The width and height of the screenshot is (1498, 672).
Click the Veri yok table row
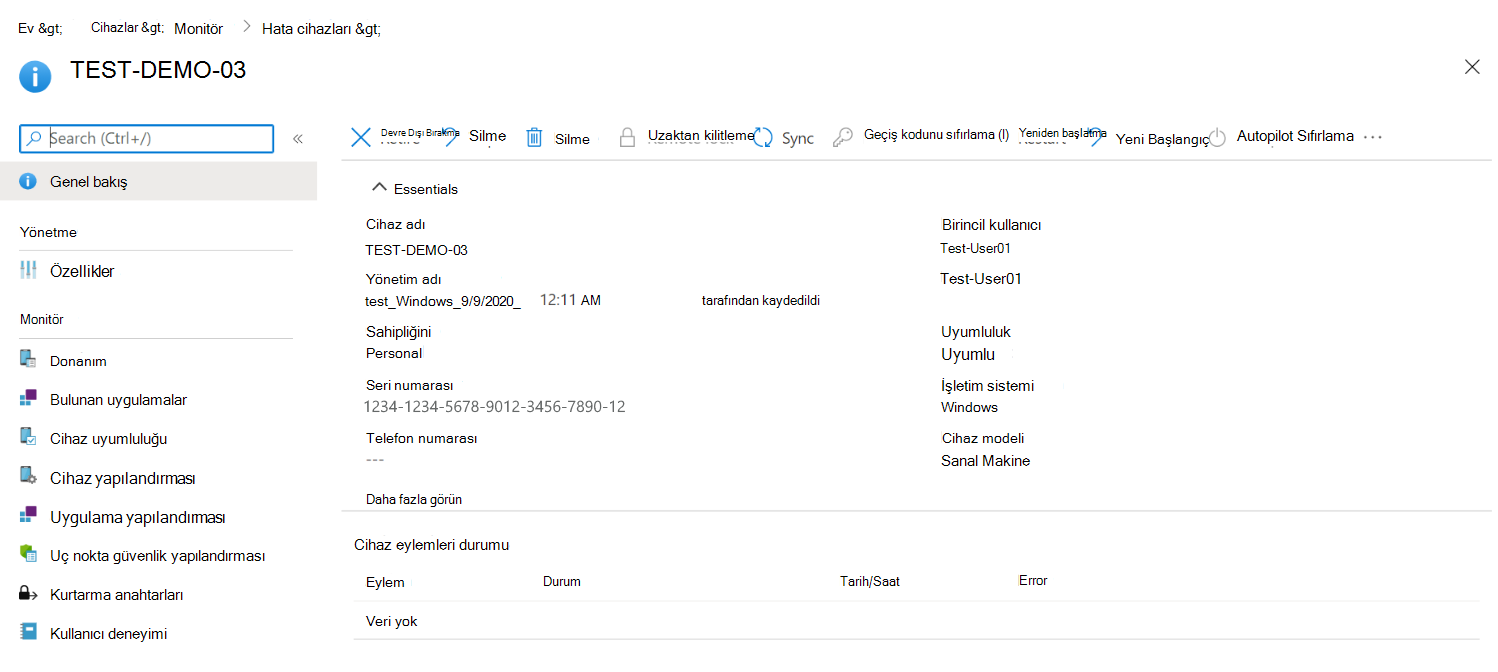point(916,621)
